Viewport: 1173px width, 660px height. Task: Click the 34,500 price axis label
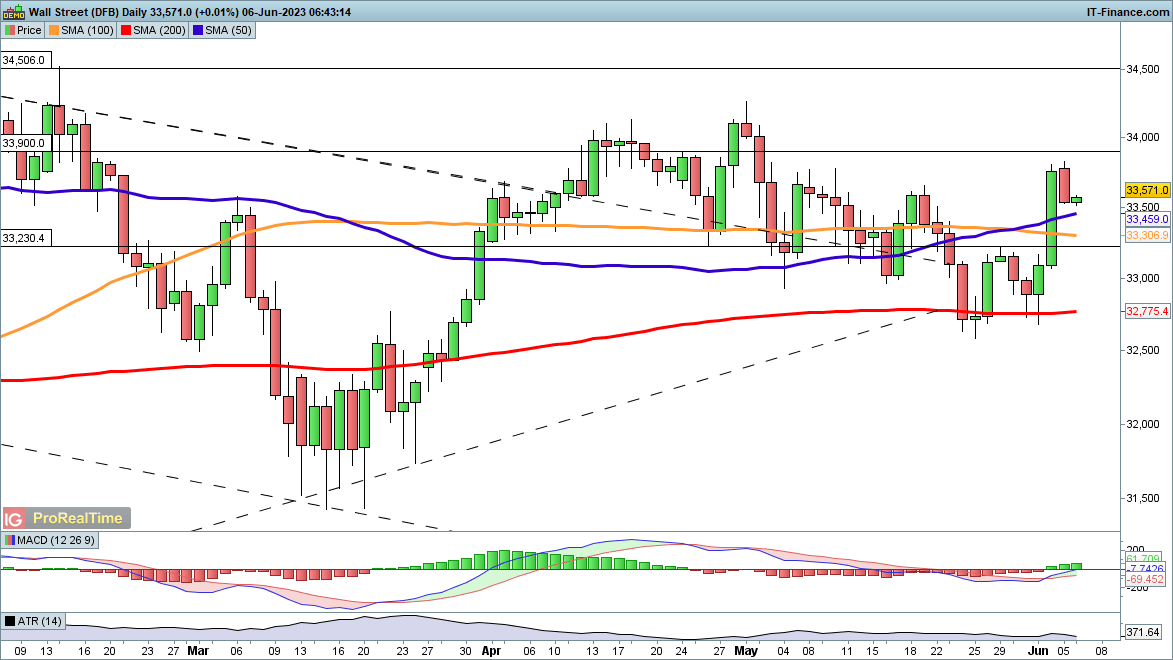click(1143, 70)
